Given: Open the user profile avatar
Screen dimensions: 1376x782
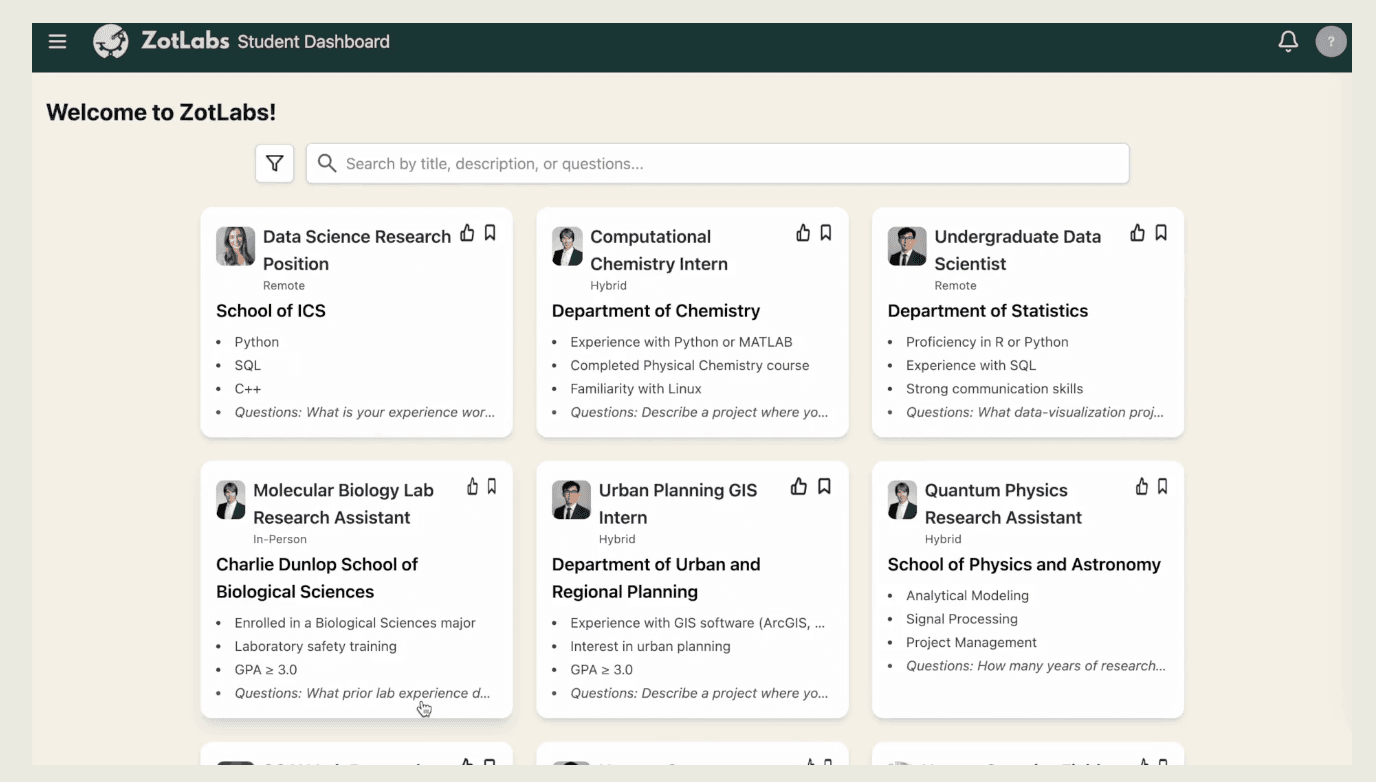Looking at the screenshot, I should 1331,42.
